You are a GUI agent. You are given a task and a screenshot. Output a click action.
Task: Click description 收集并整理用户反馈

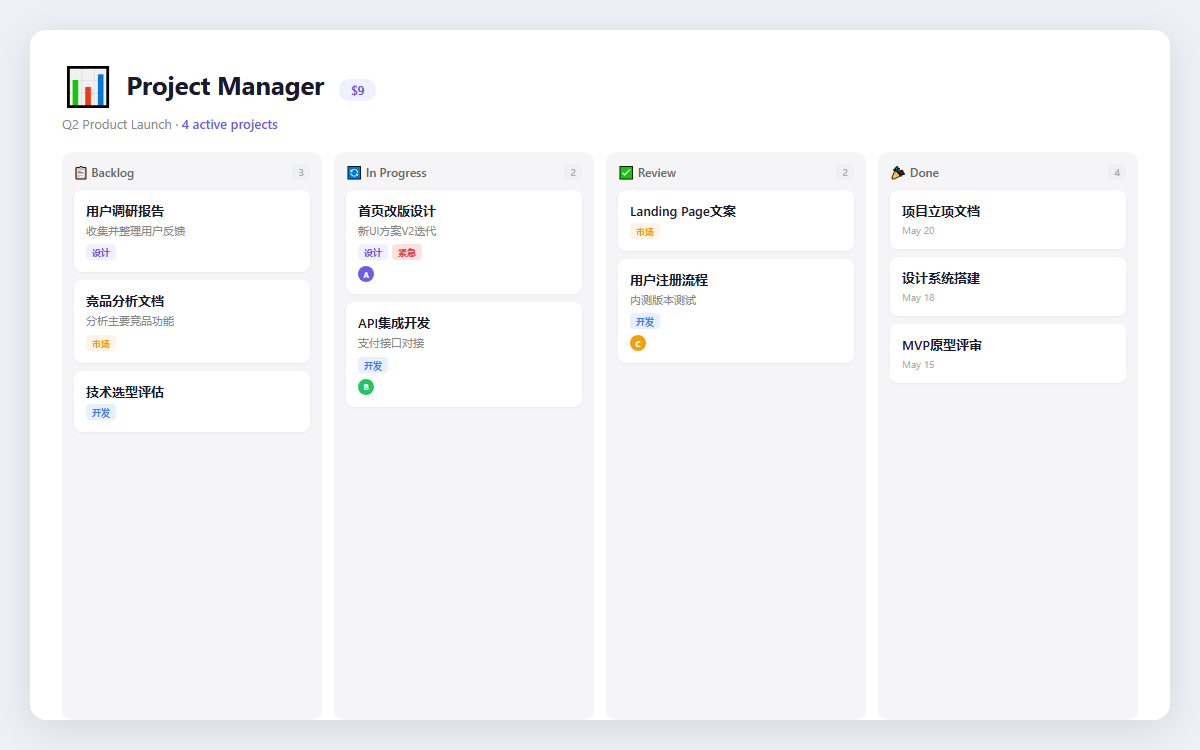click(135, 231)
